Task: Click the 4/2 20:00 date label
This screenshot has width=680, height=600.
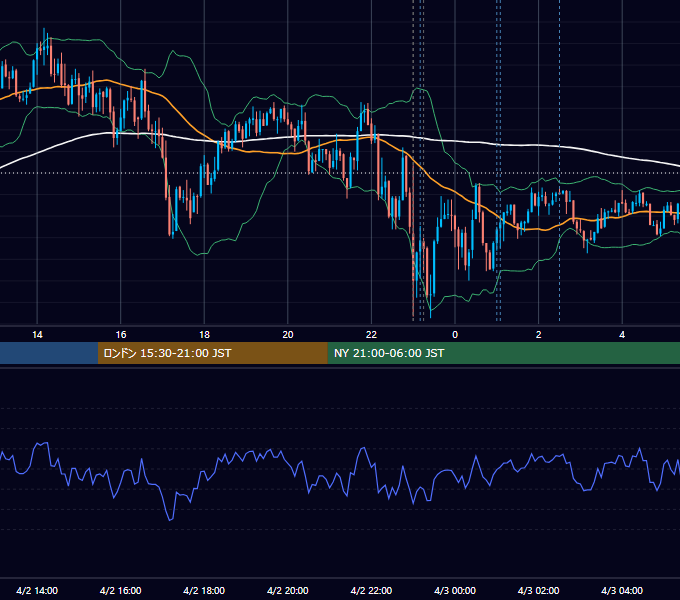Action: [288, 590]
